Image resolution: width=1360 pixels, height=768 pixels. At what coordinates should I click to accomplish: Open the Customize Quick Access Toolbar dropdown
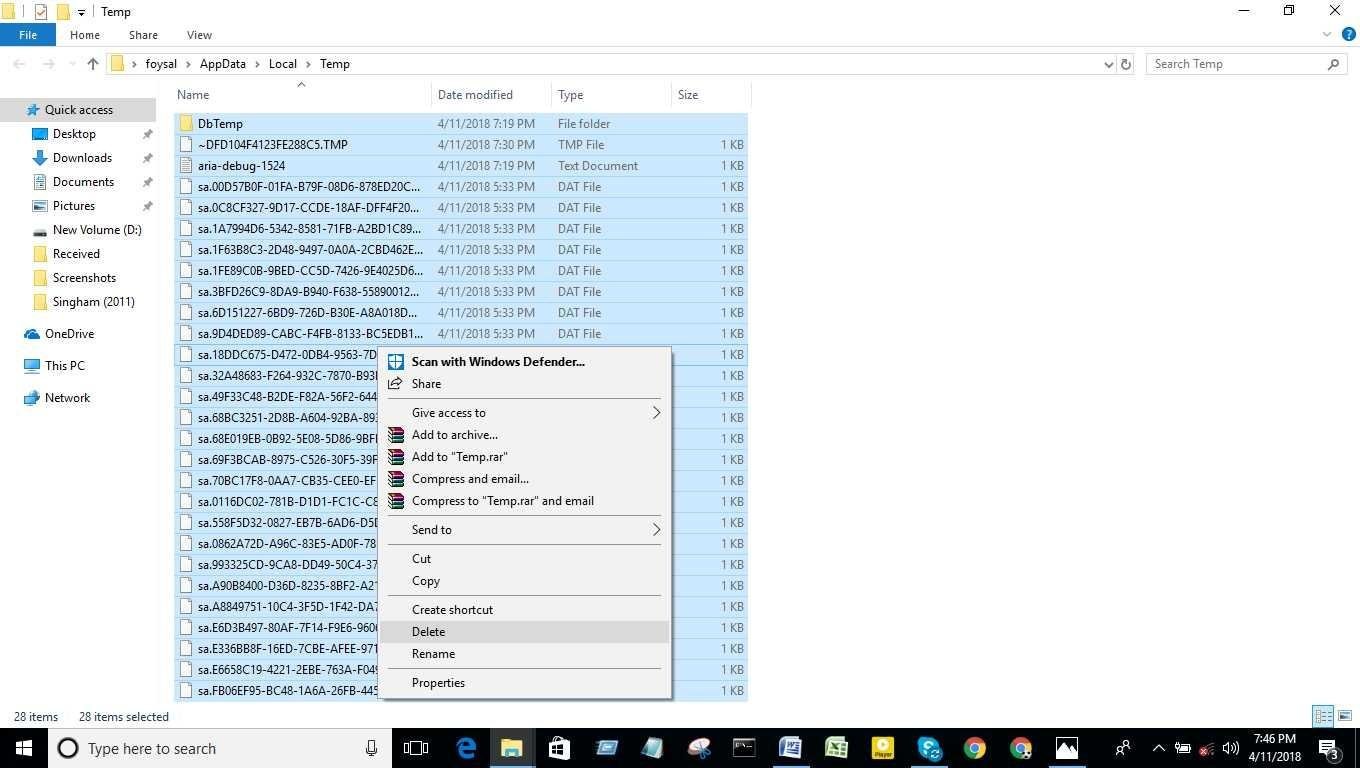pyautogui.click(x=81, y=13)
